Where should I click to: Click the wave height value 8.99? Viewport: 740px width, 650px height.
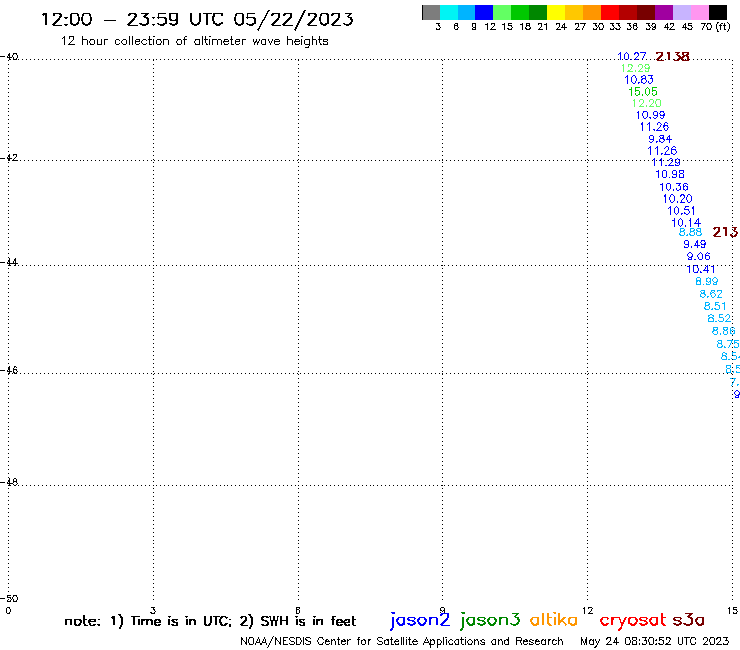(706, 281)
